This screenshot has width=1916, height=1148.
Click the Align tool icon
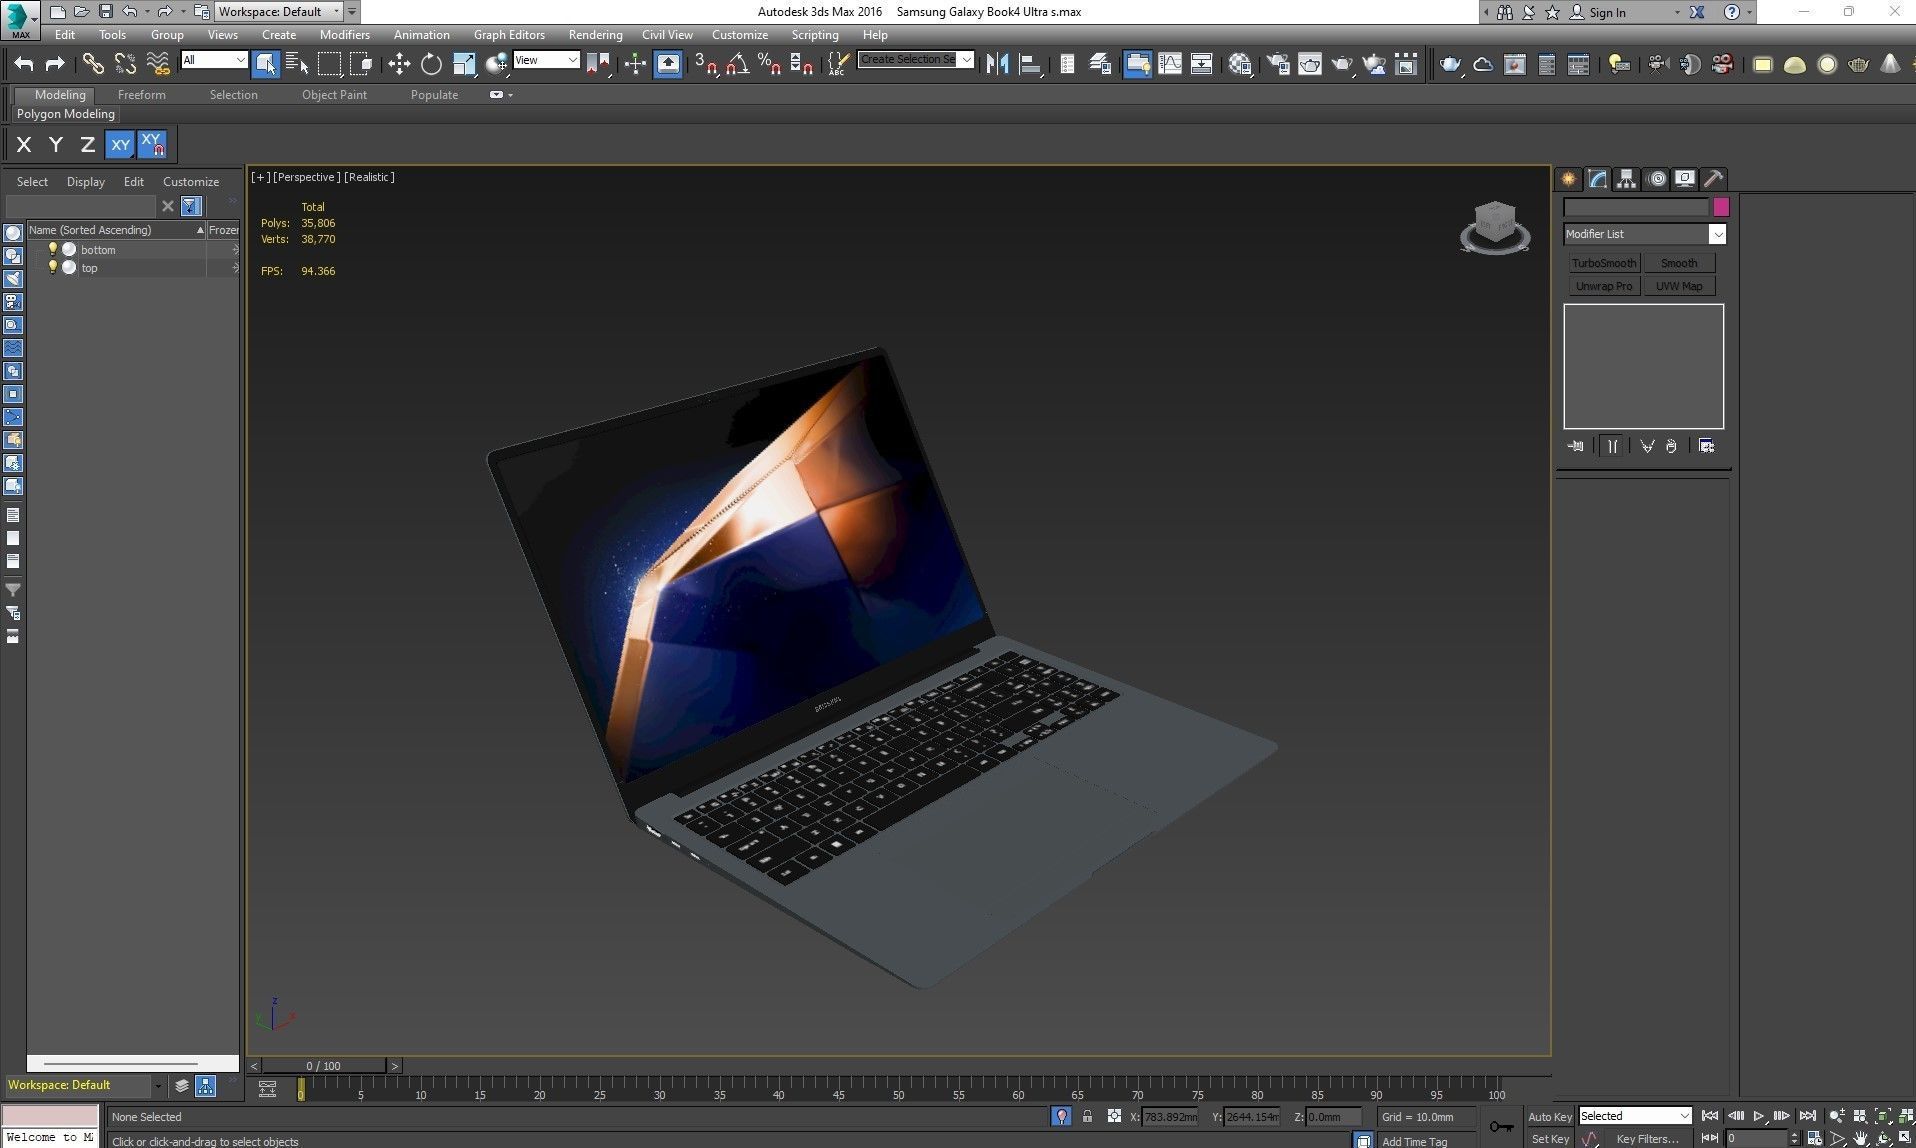tap(1030, 64)
